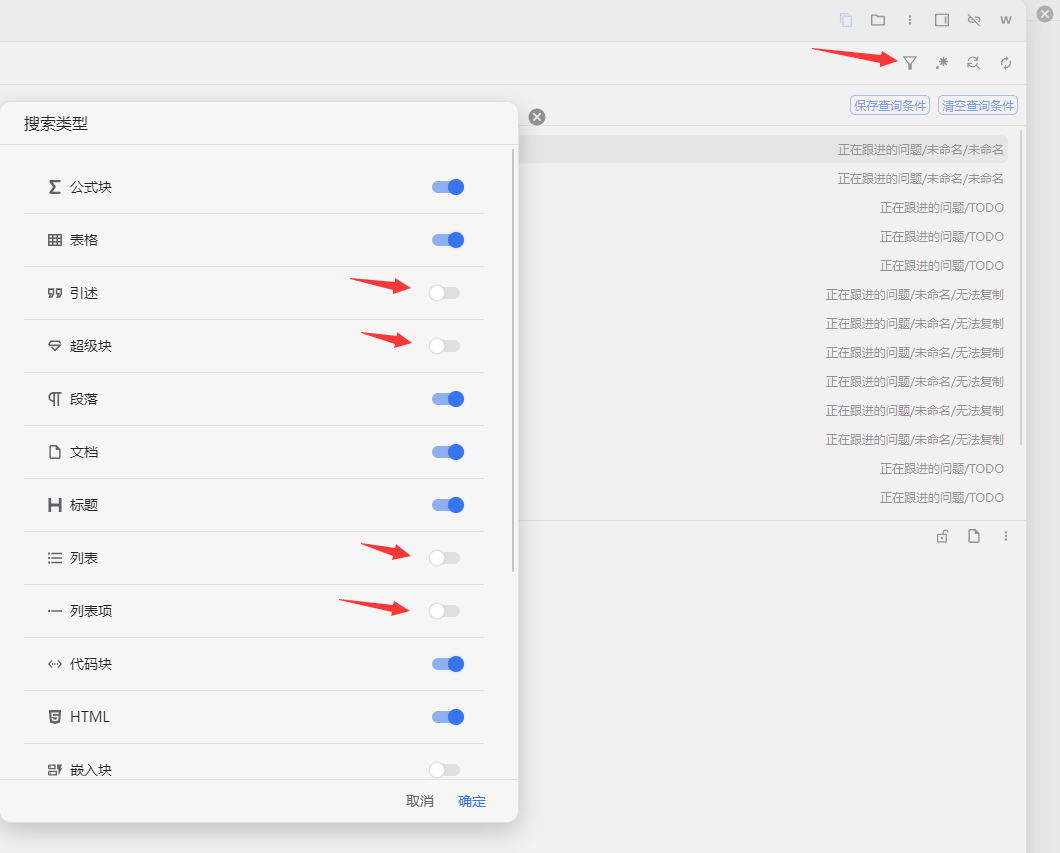Click 清空查询条件 button
Image resolution: width=1060 pixels, height=853 pixels.
(x=978, y=105)
